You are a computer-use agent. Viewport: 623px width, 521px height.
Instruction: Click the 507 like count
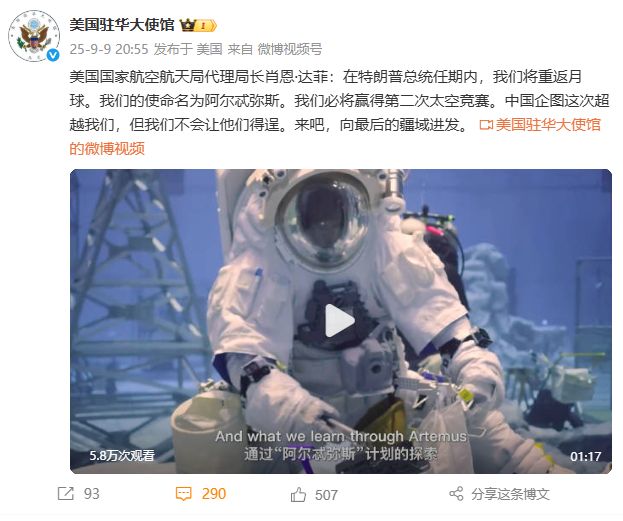[x=327, y=495]
